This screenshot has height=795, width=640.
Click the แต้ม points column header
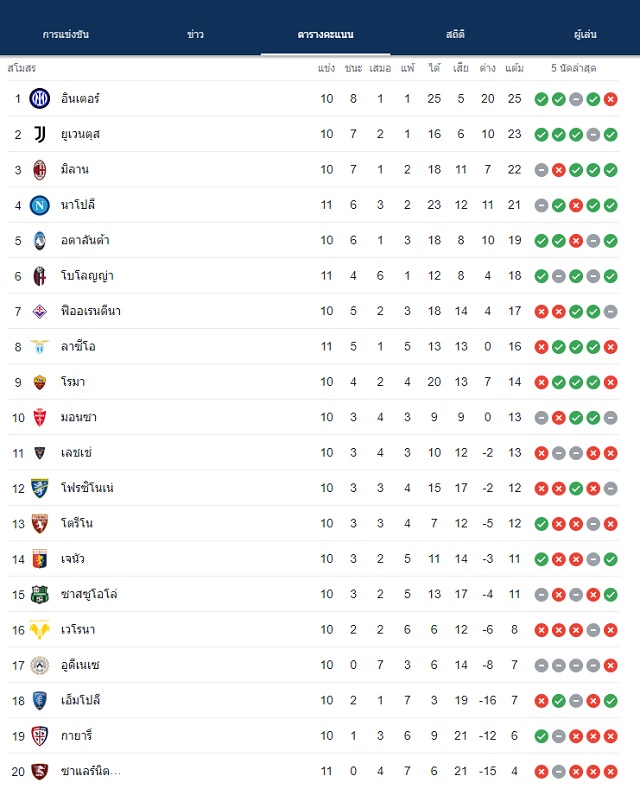(514, 68)
